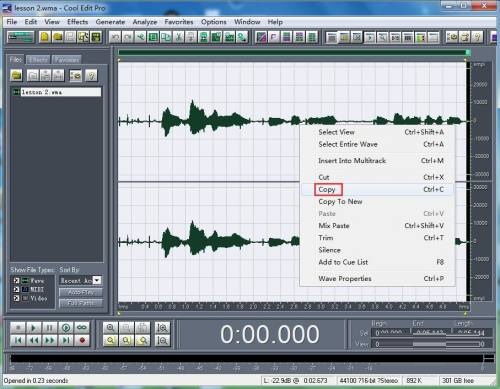
Task: Open the View menu
Action: (52, 22)
